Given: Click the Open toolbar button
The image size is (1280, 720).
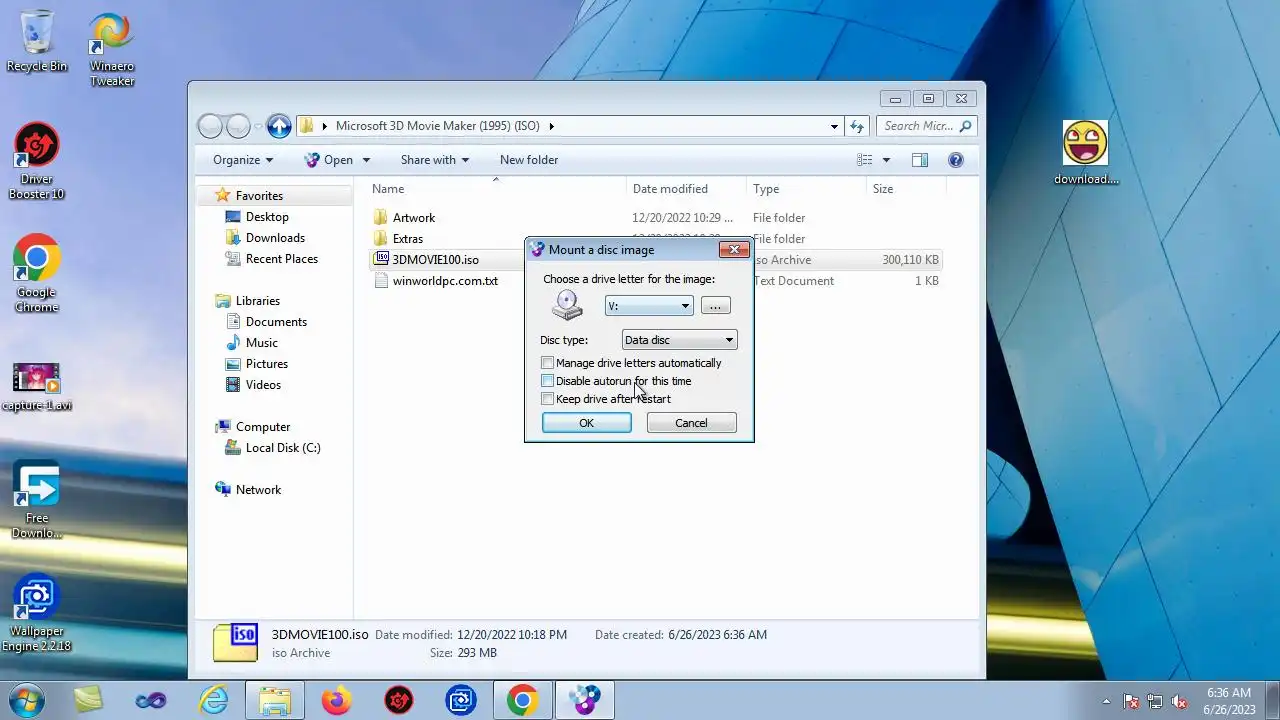Looking at the screenshot, I should (329, 160).
